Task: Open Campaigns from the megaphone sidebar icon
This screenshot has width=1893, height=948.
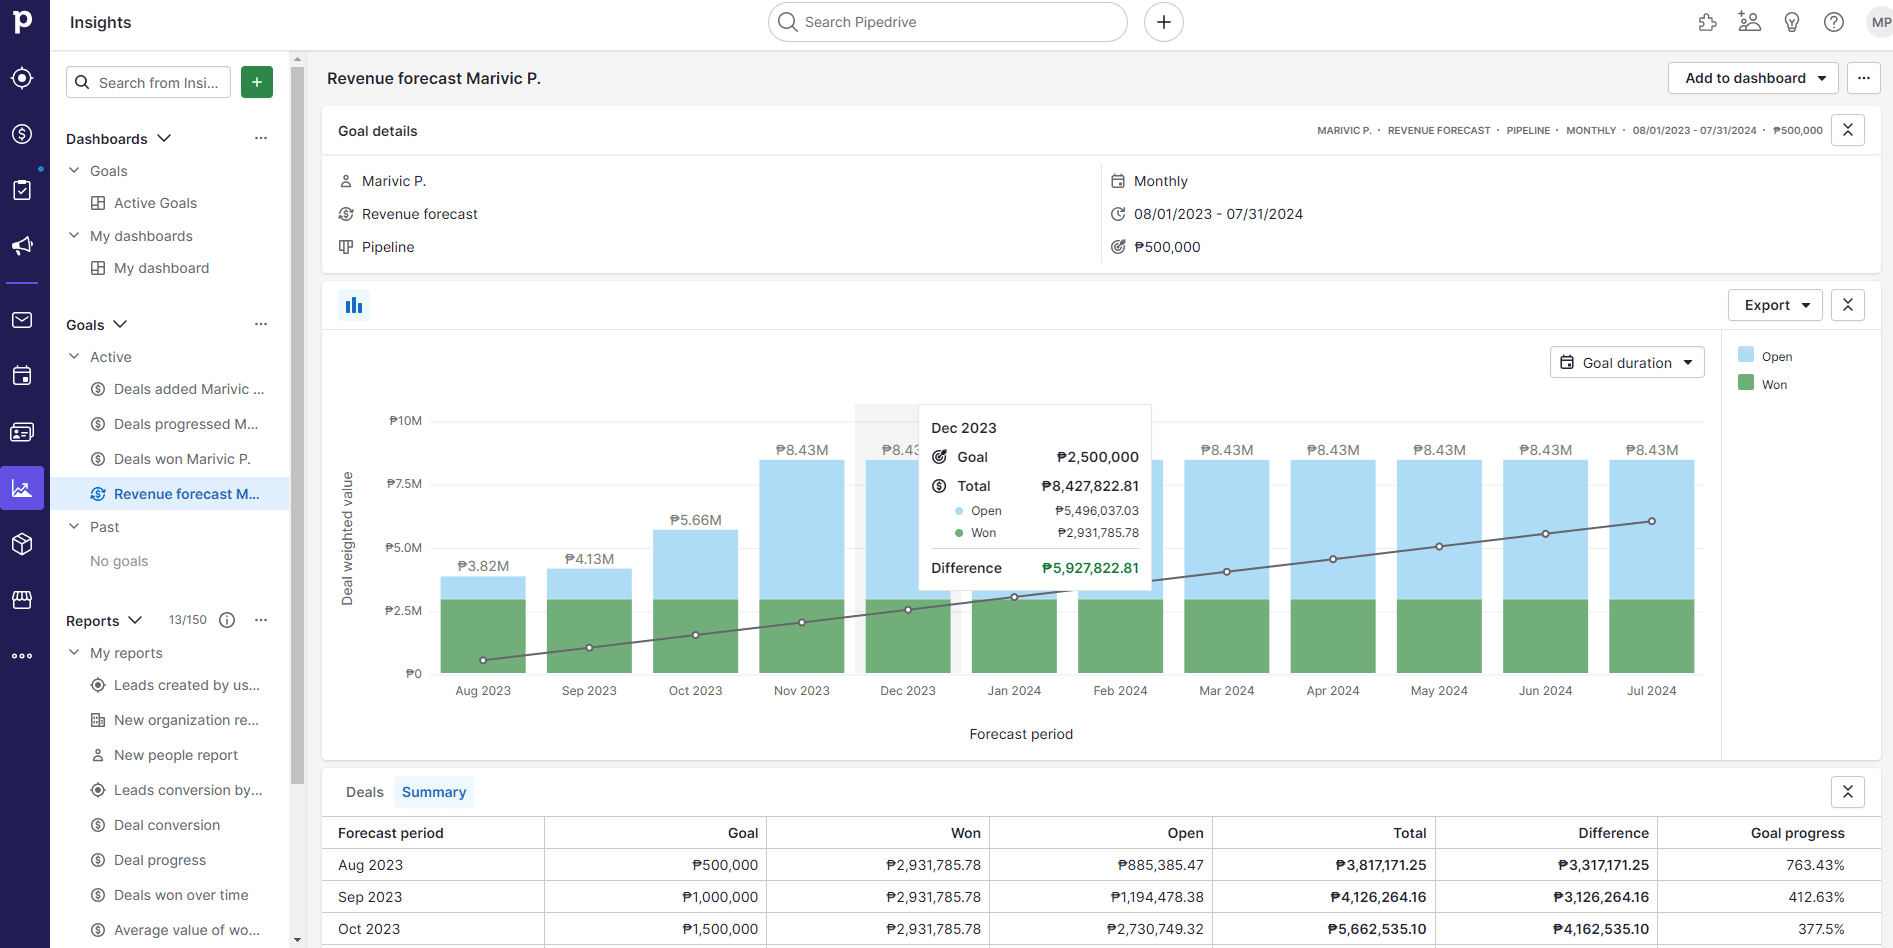Action: point(22,246)
